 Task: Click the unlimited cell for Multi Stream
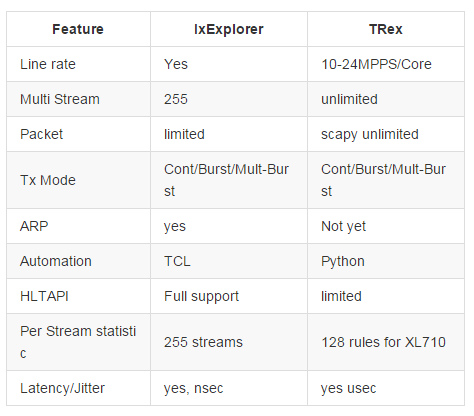[x=349, y=99]
